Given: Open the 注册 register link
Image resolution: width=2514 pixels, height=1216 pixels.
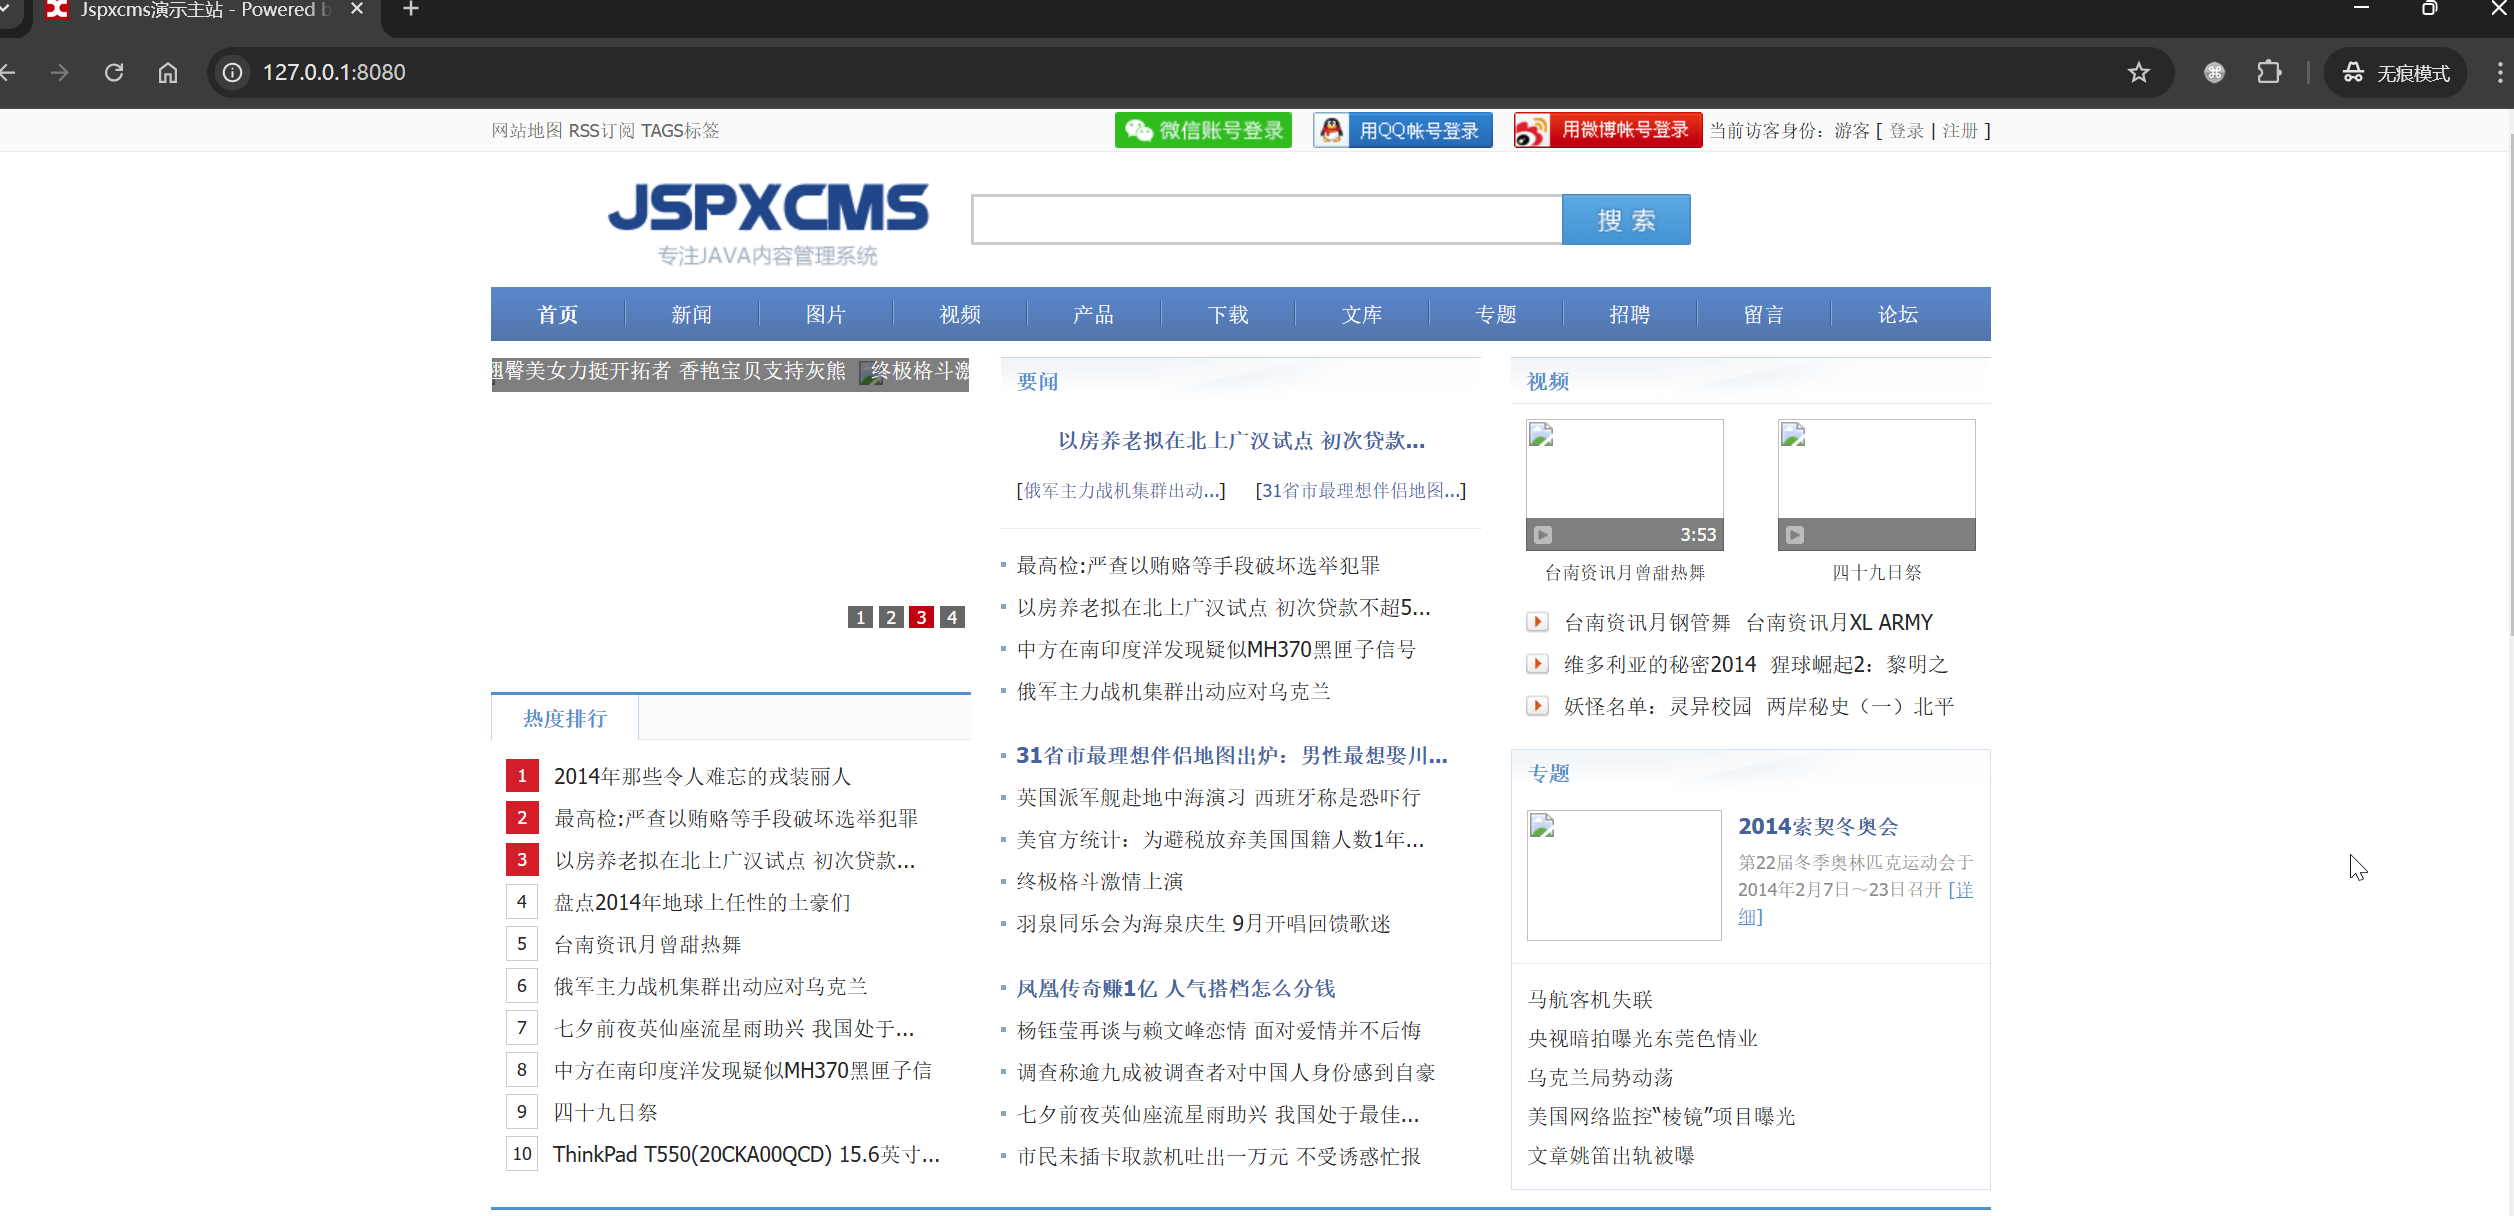Looking at the screenshot, I should (x=1959, y=130).
